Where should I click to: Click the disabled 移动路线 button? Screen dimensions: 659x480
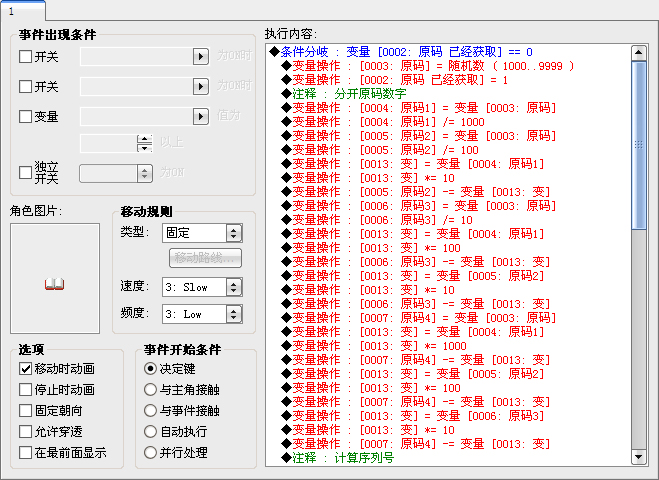point(205,258)
